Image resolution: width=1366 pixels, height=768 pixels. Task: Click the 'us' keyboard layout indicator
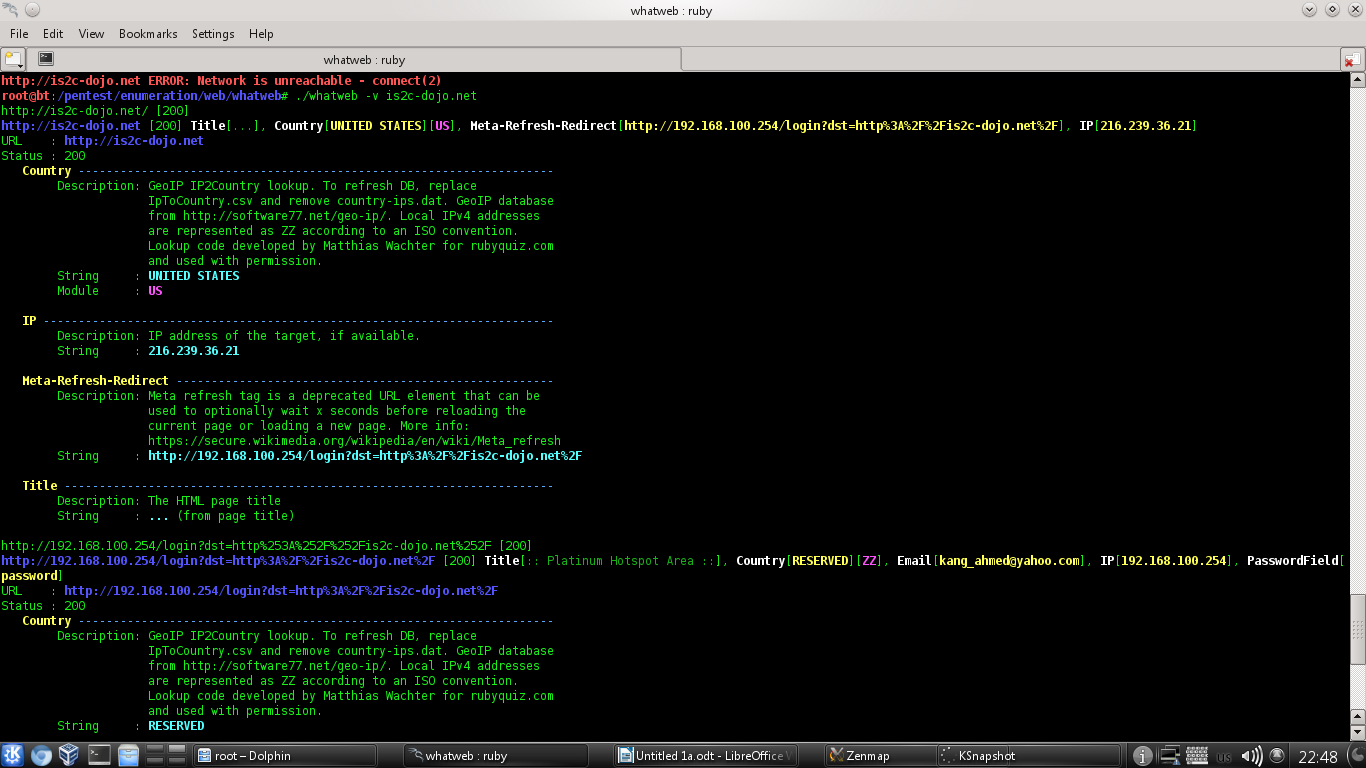(x=1224, y=757)
